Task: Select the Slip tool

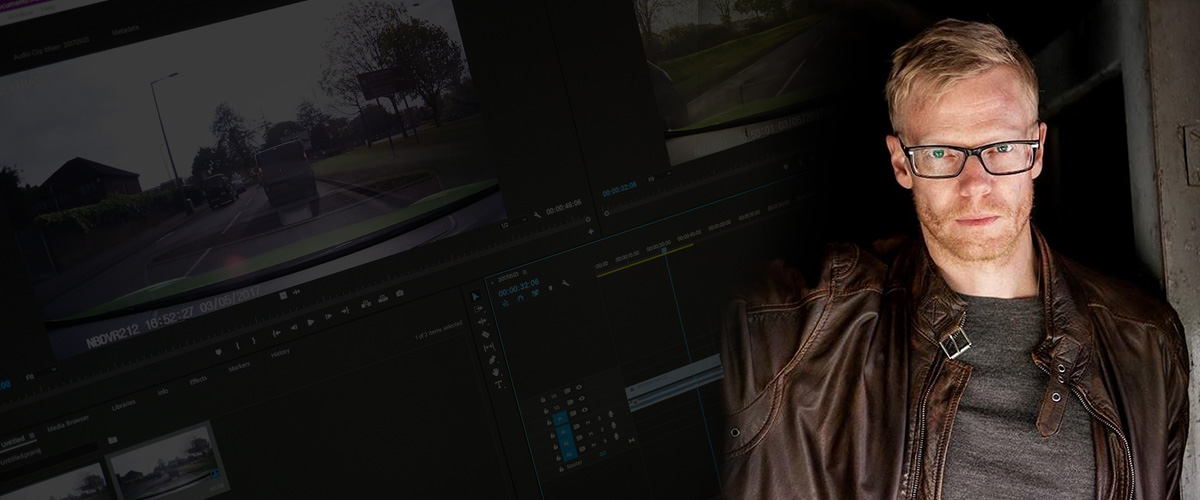Action: pos(489,347)
